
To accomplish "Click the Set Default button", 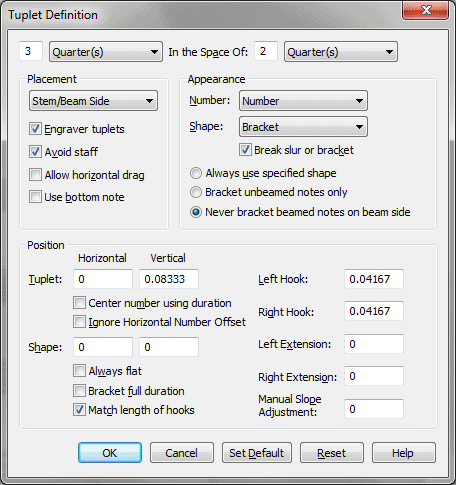I will point(257,453).
